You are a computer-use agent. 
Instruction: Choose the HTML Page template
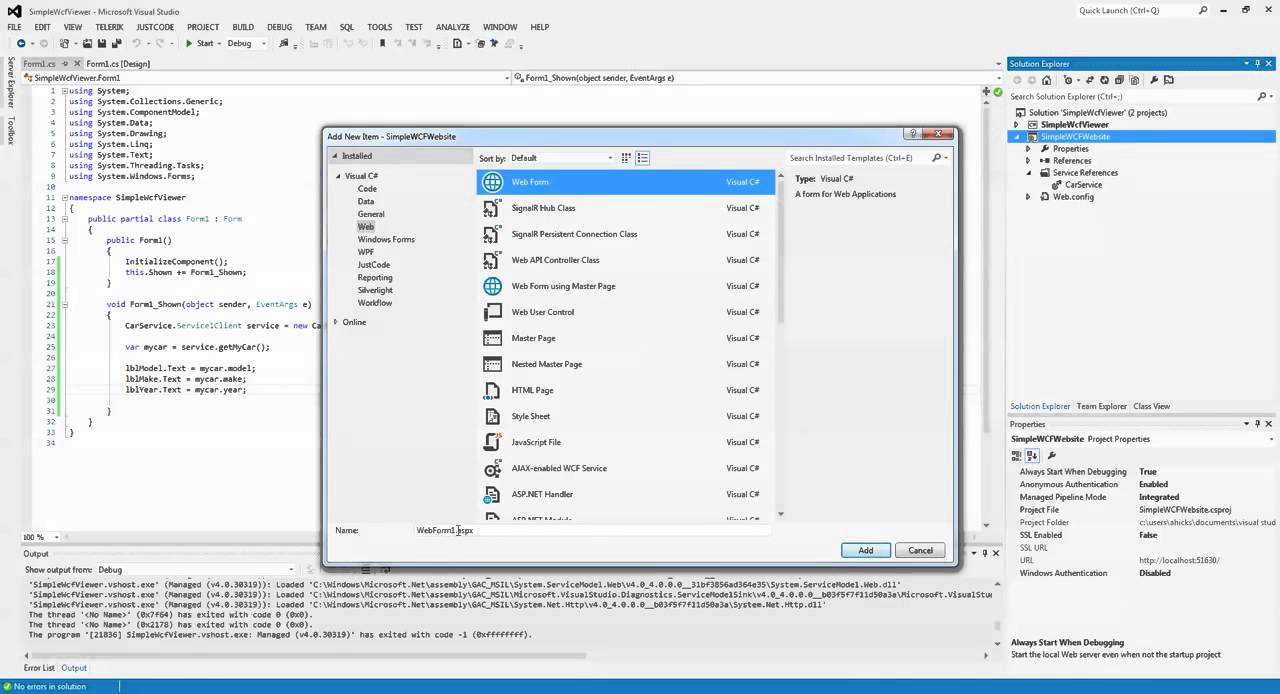pos(625,390)
